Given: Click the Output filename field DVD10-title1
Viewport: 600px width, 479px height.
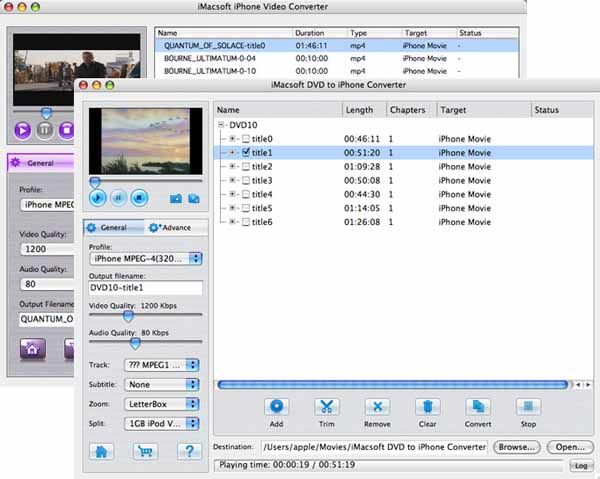Looking at the screenshot, I should coord(145,288).
